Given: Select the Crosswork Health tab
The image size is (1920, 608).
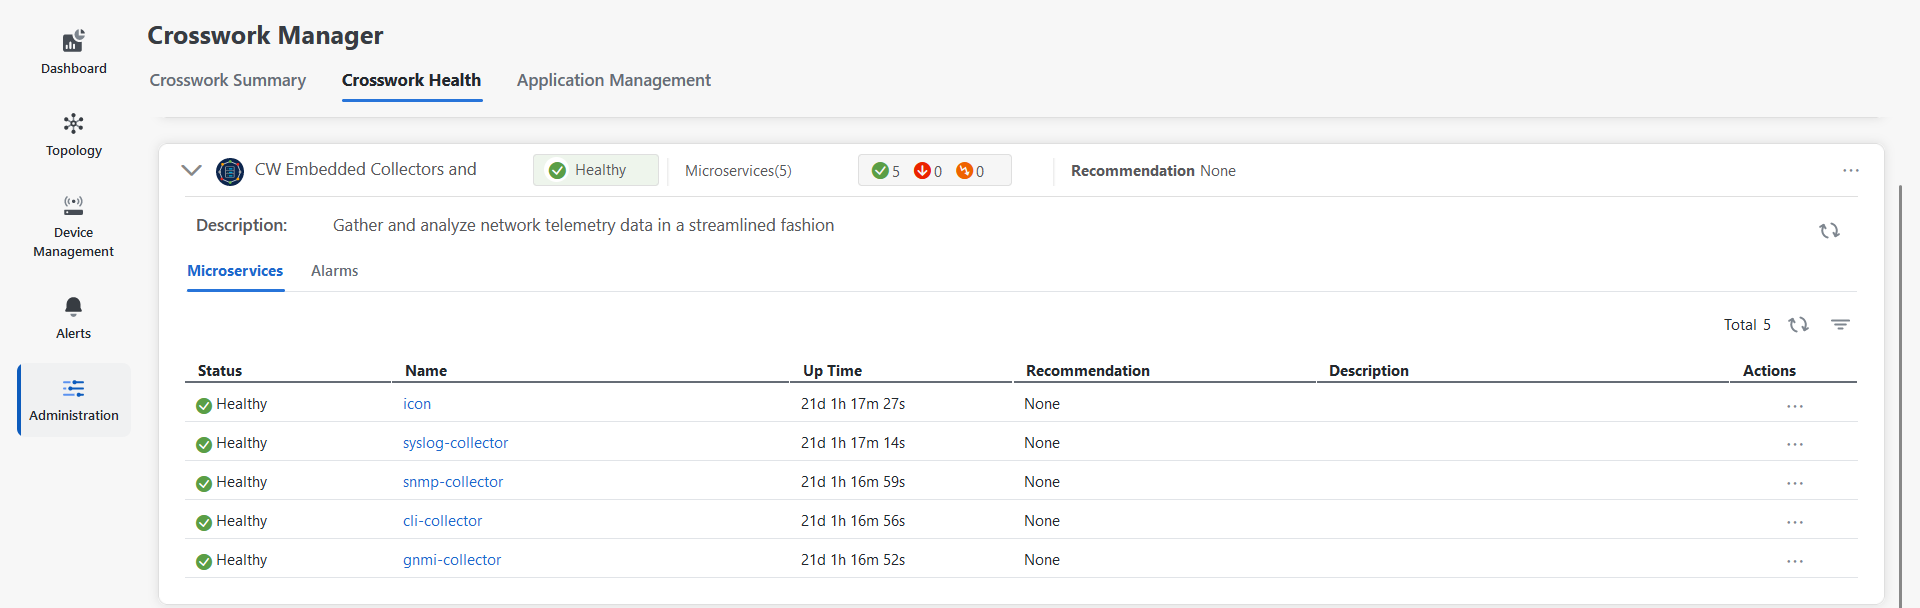Looking at the screenshot, I should 411,80.
